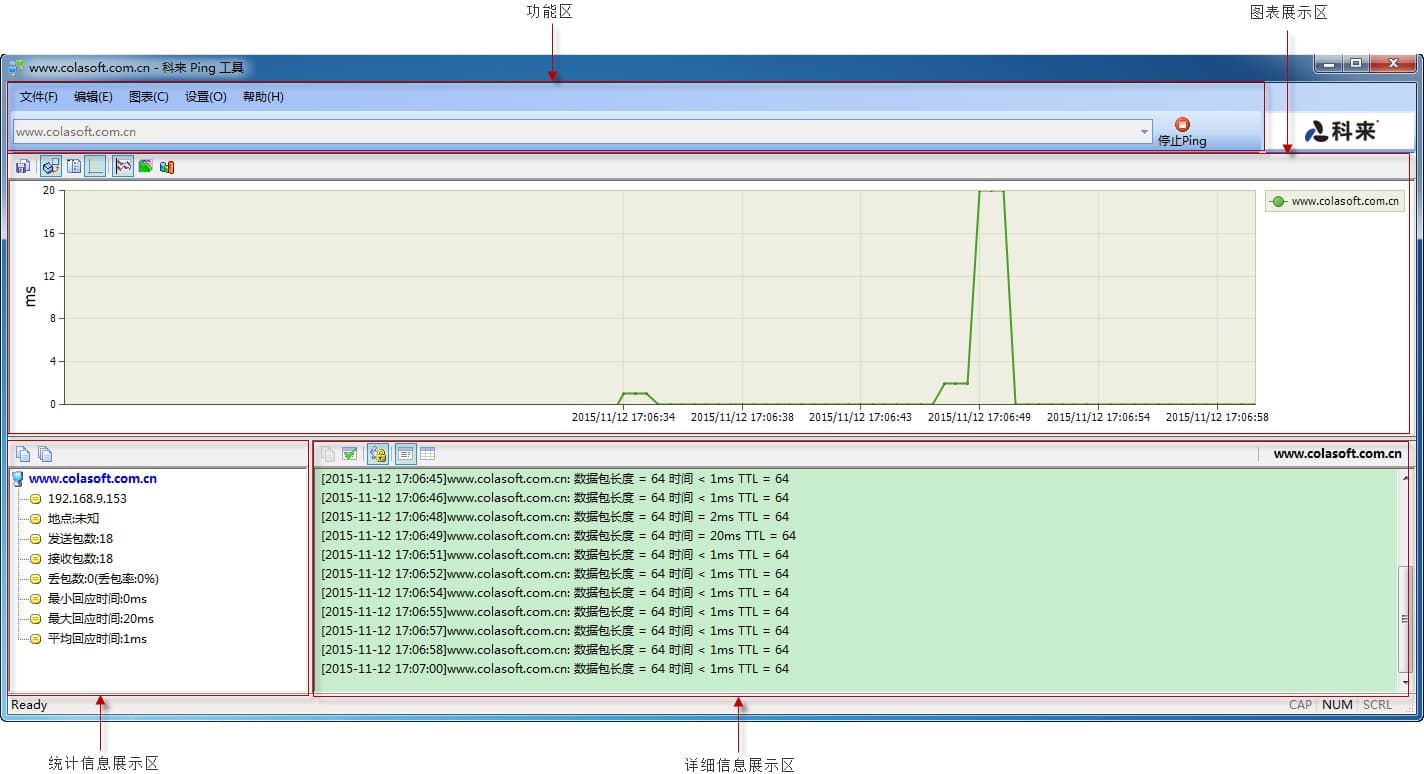Open the 图表(C) menu
This screenshot has width=1424, height=774.
point(148,97)
